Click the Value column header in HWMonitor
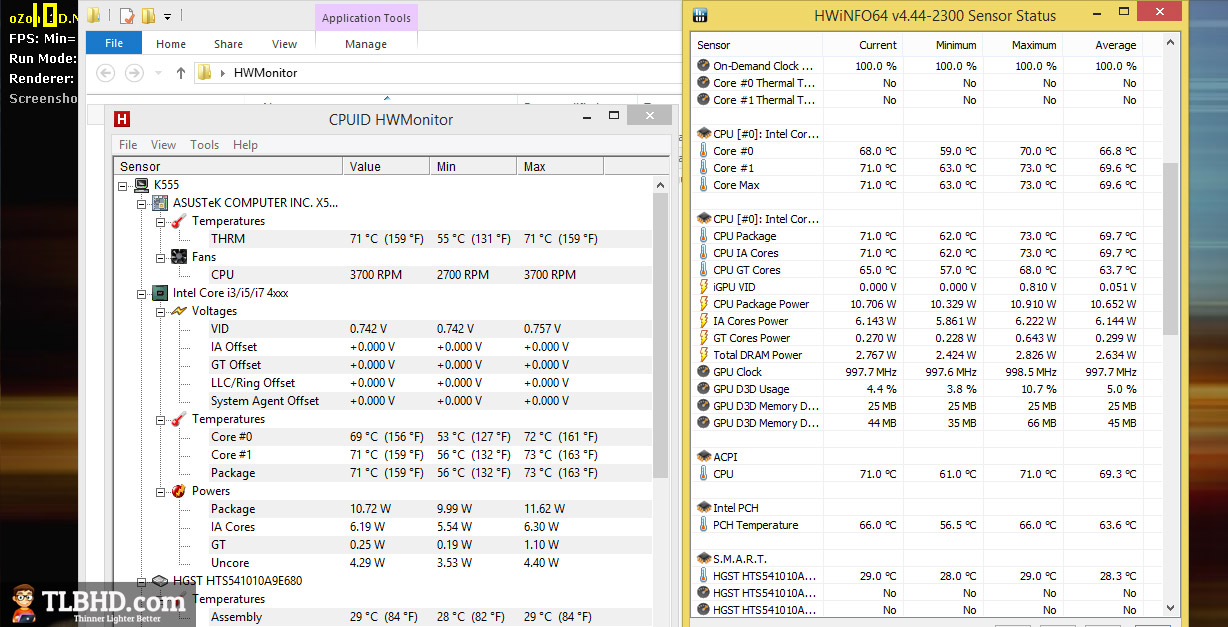Viewport: 1228px width, 627px height. [386, 167]
